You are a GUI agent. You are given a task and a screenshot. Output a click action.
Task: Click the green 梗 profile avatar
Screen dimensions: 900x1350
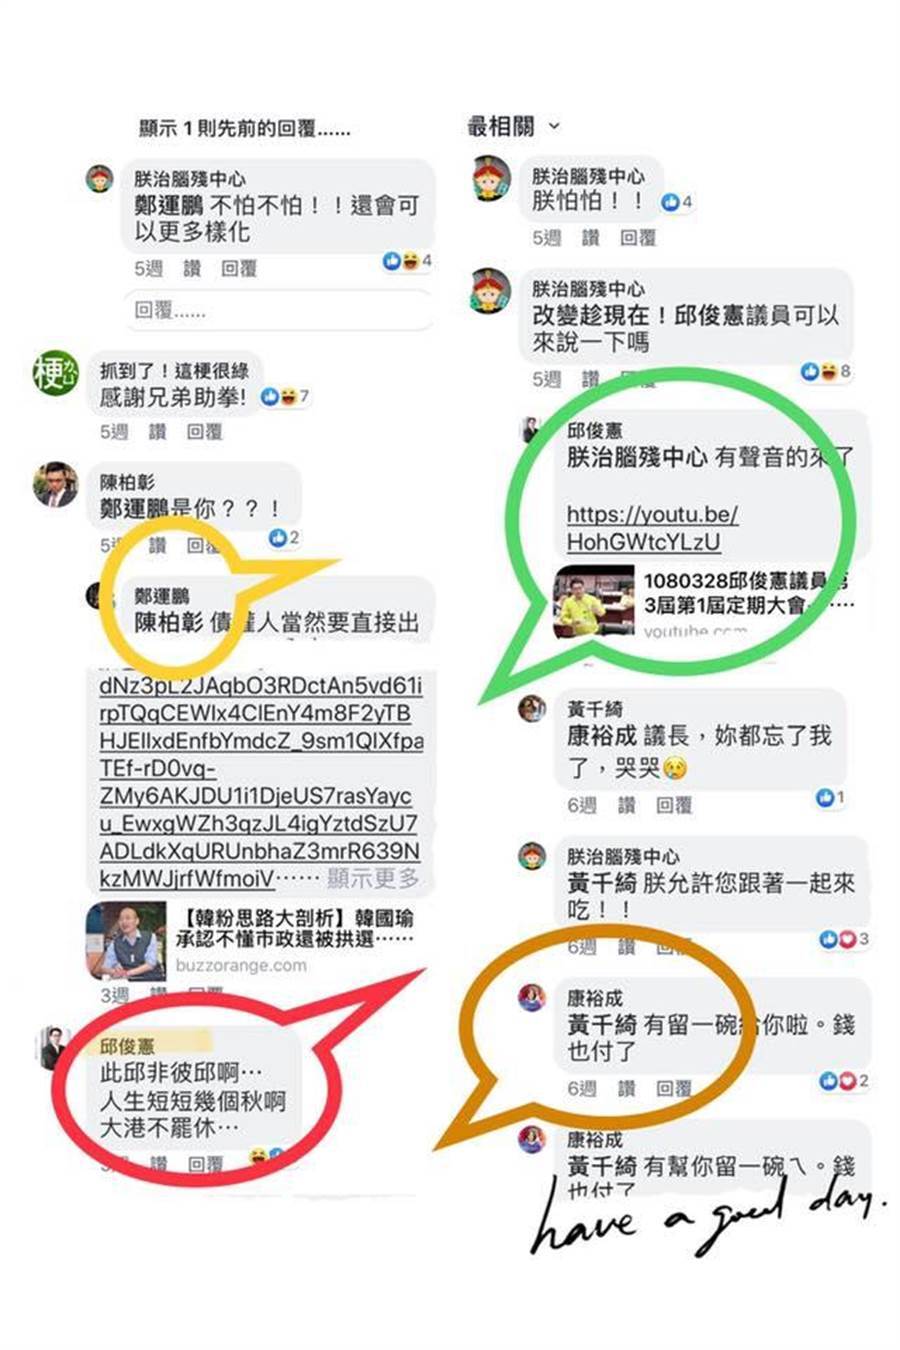55,374
